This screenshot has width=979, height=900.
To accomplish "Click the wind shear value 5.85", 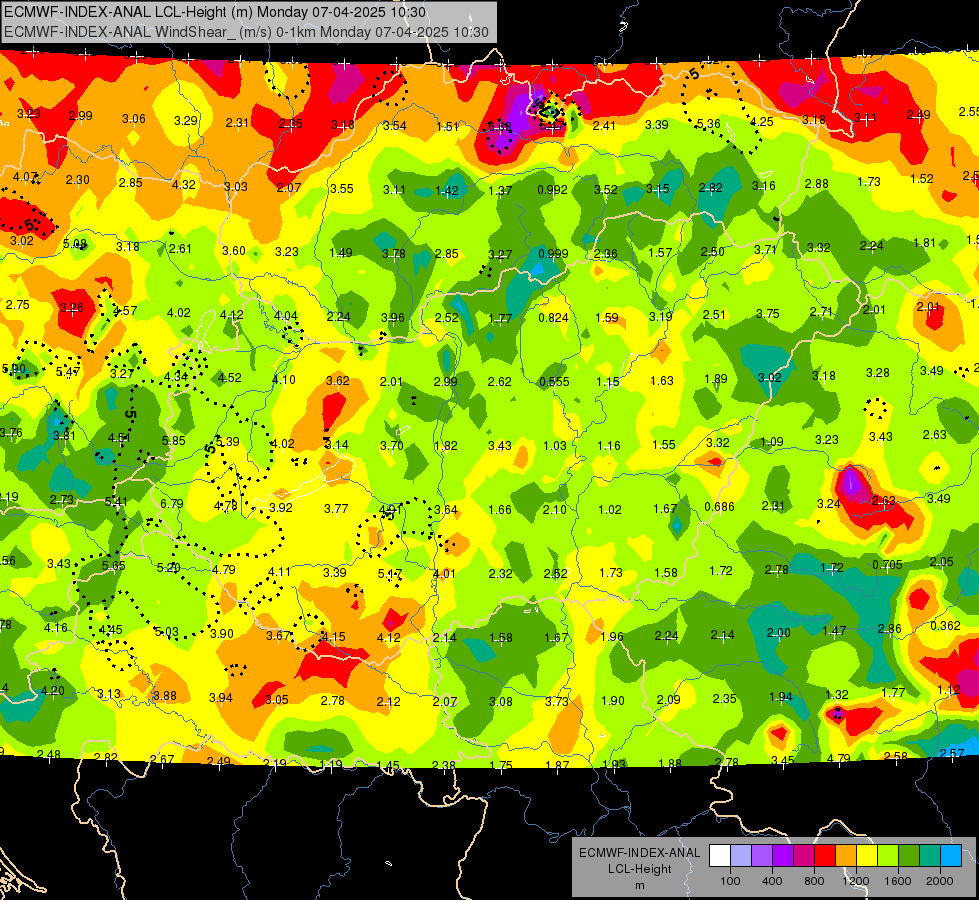I will click(x=174, y=440).
